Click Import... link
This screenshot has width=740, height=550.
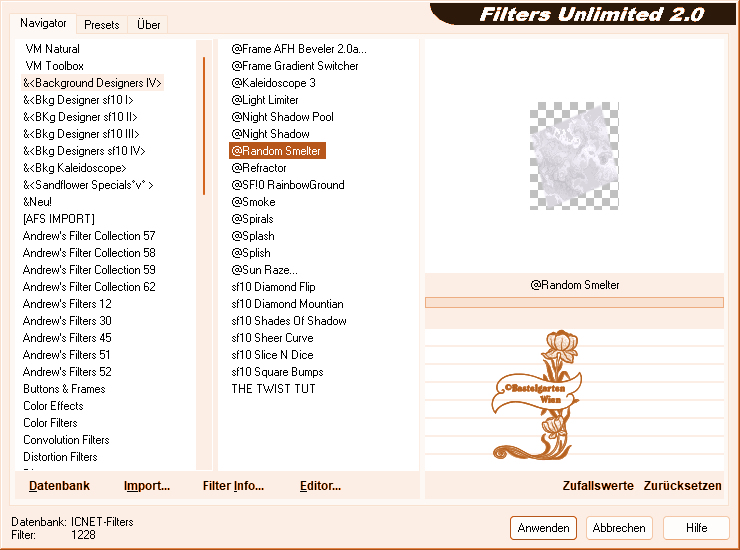point(147,486)
